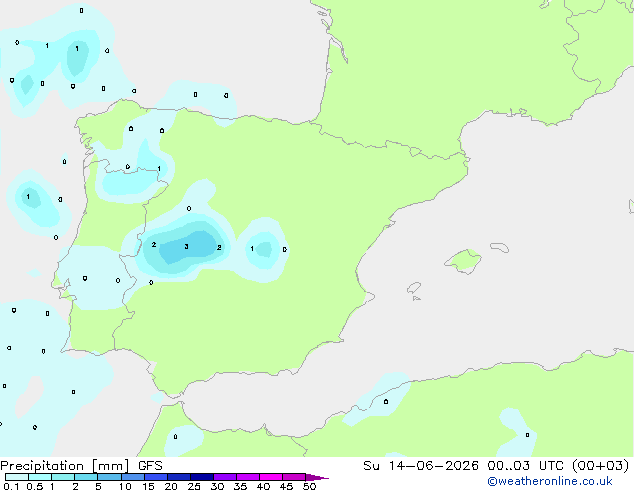Pick the 10 mm blue legend swatch

pos(133,477)
